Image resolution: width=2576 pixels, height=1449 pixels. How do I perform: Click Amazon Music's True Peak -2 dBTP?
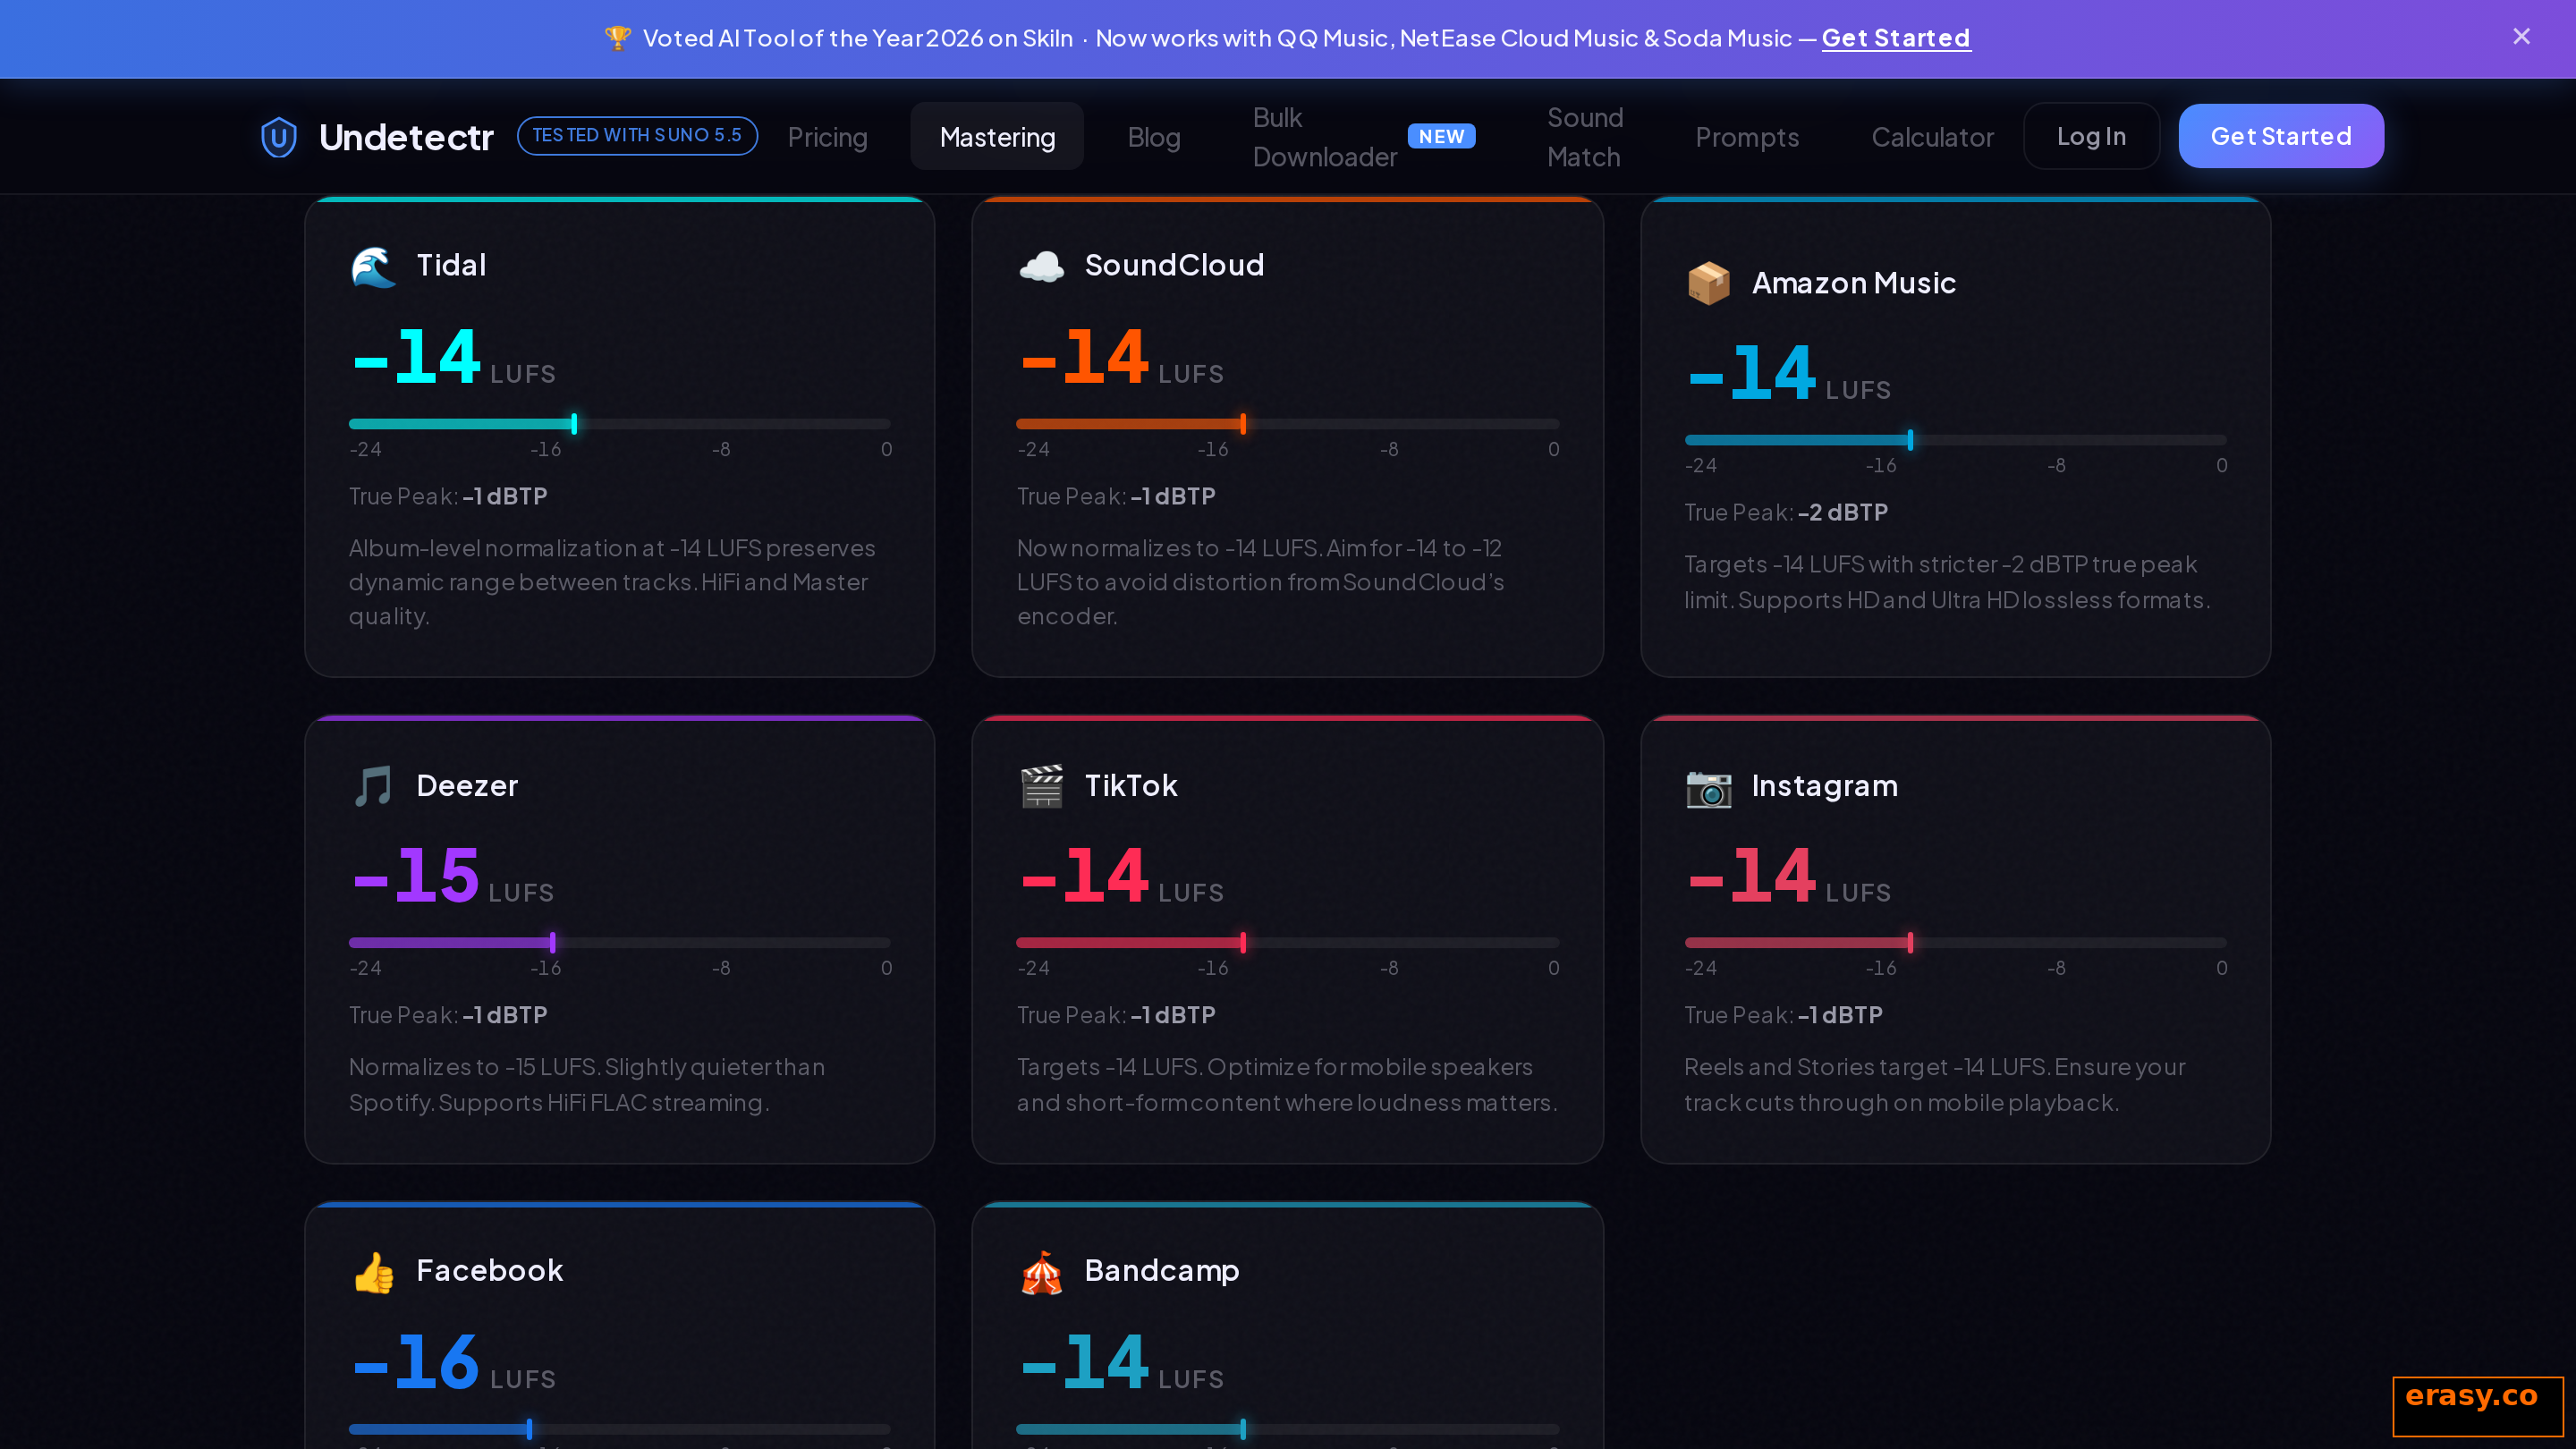(1786, 513)
